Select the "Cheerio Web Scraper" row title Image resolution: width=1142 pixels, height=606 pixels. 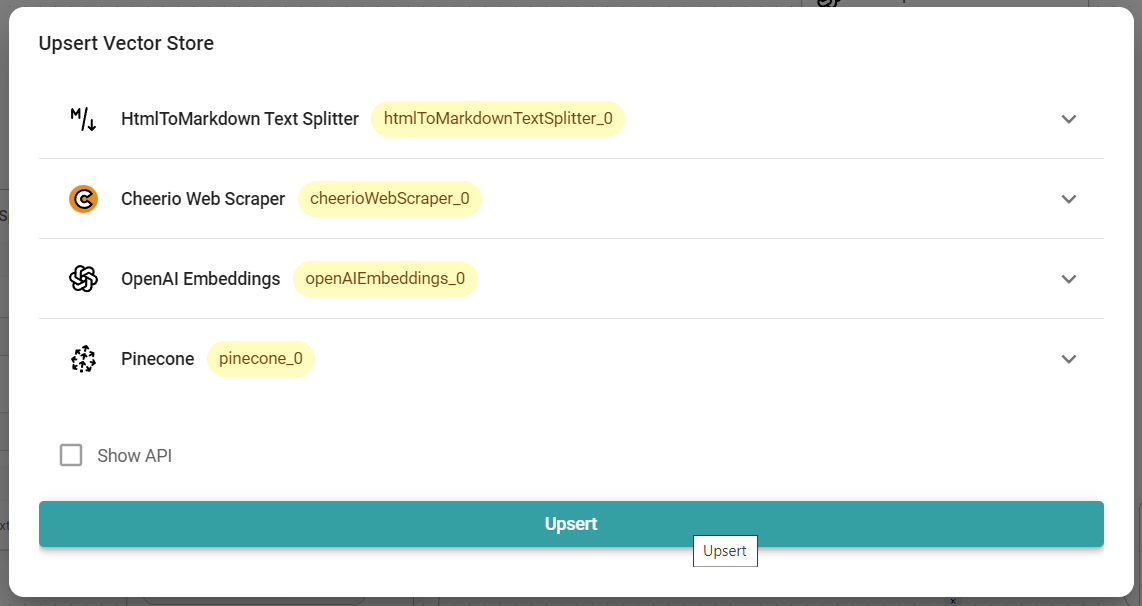[203, 199]
